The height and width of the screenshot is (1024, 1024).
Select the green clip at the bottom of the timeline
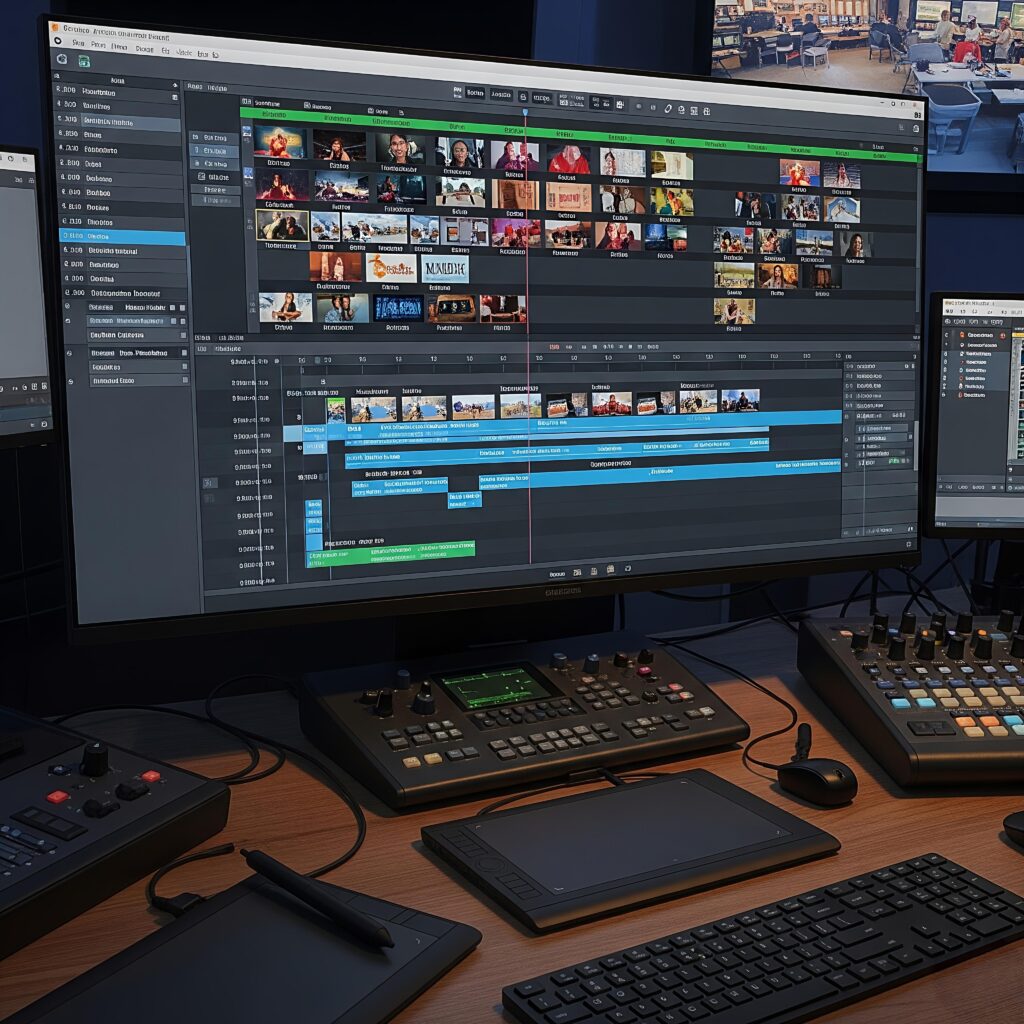391,552
